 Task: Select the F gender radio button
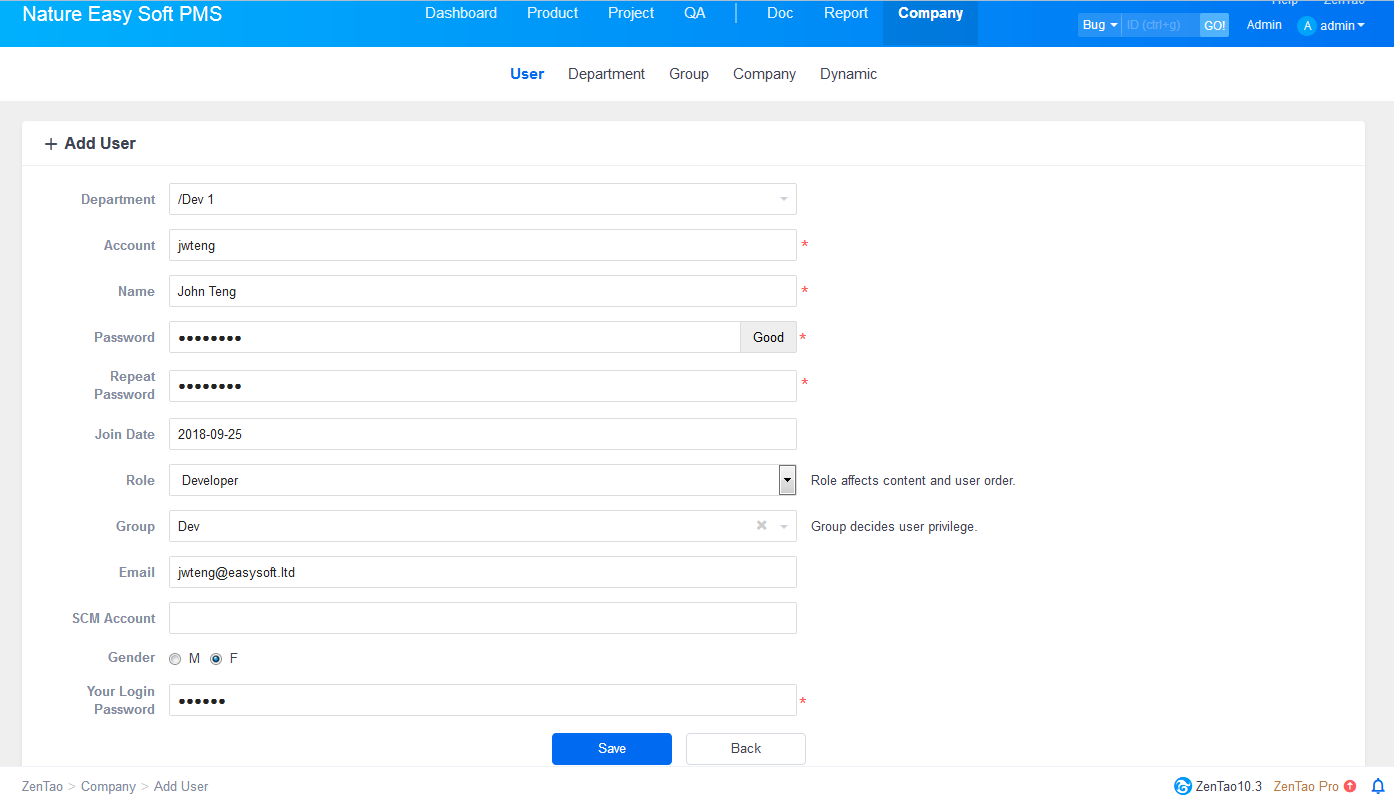pyautogui.click(x=216, y=659)
